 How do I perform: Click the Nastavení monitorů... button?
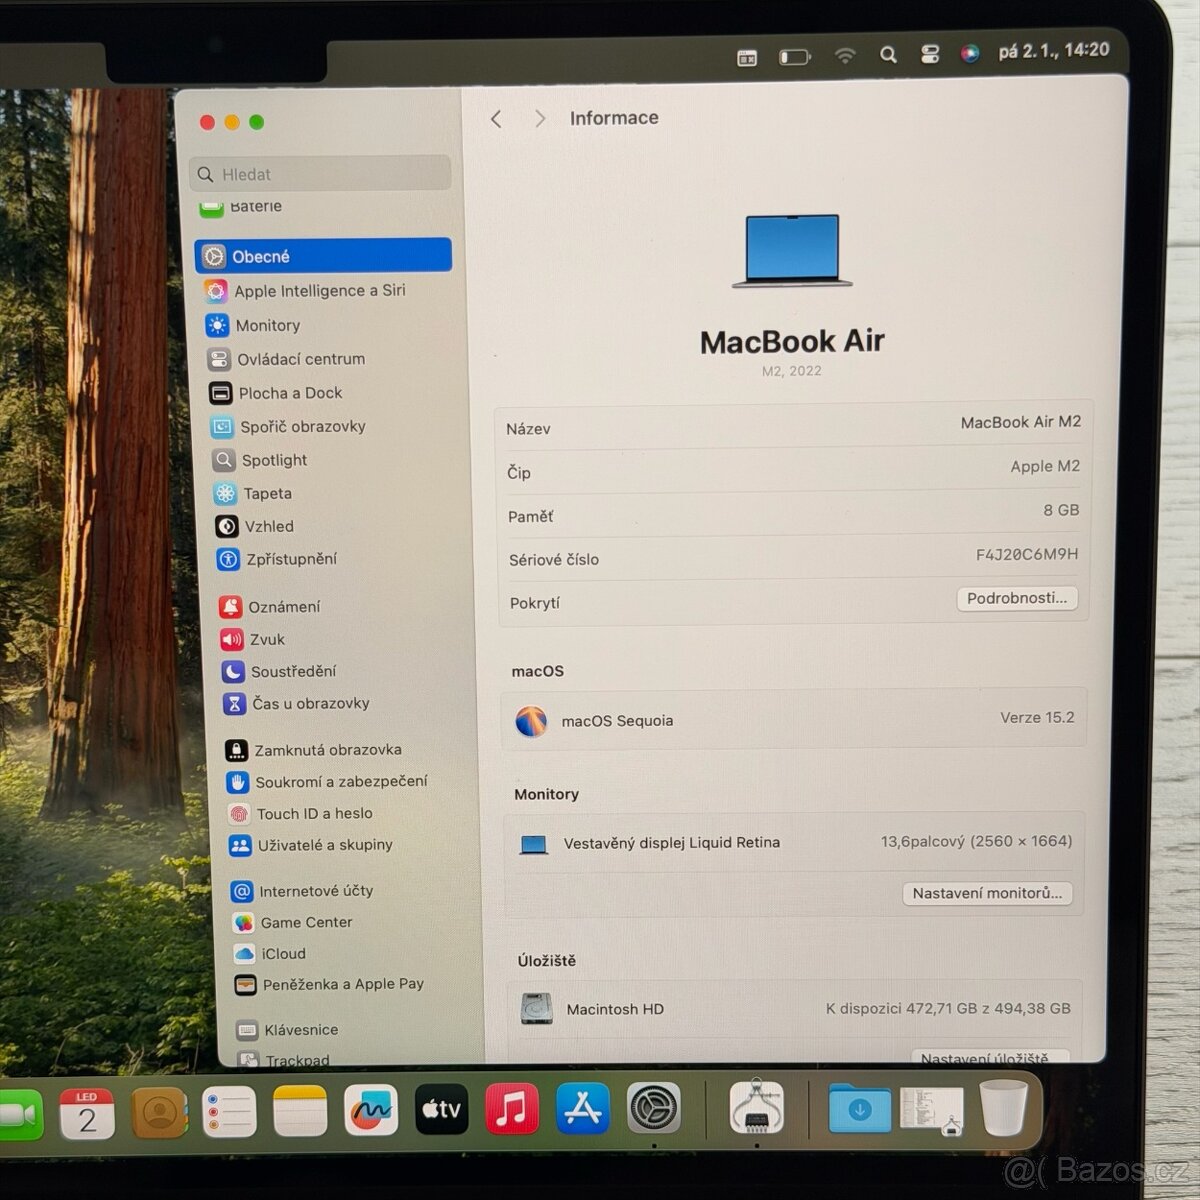click(x=987, y=893)
